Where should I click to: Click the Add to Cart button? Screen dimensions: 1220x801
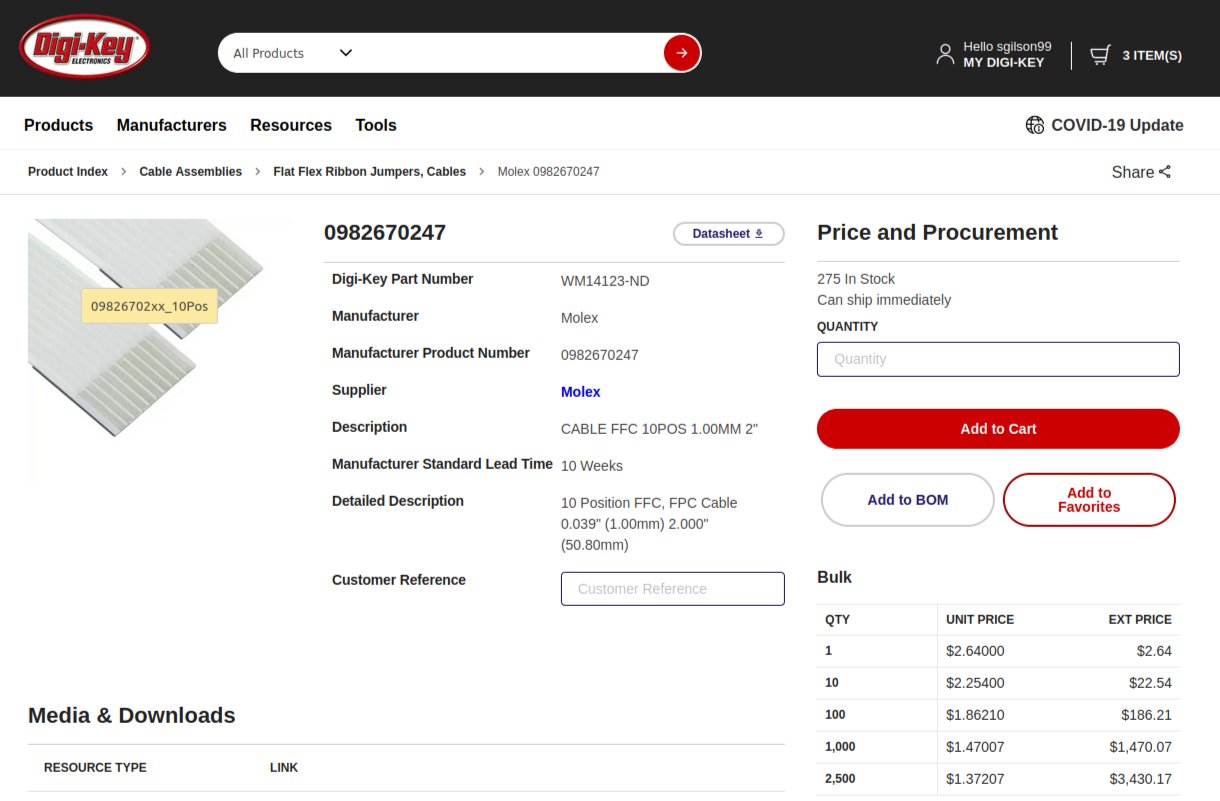point(998,429)
